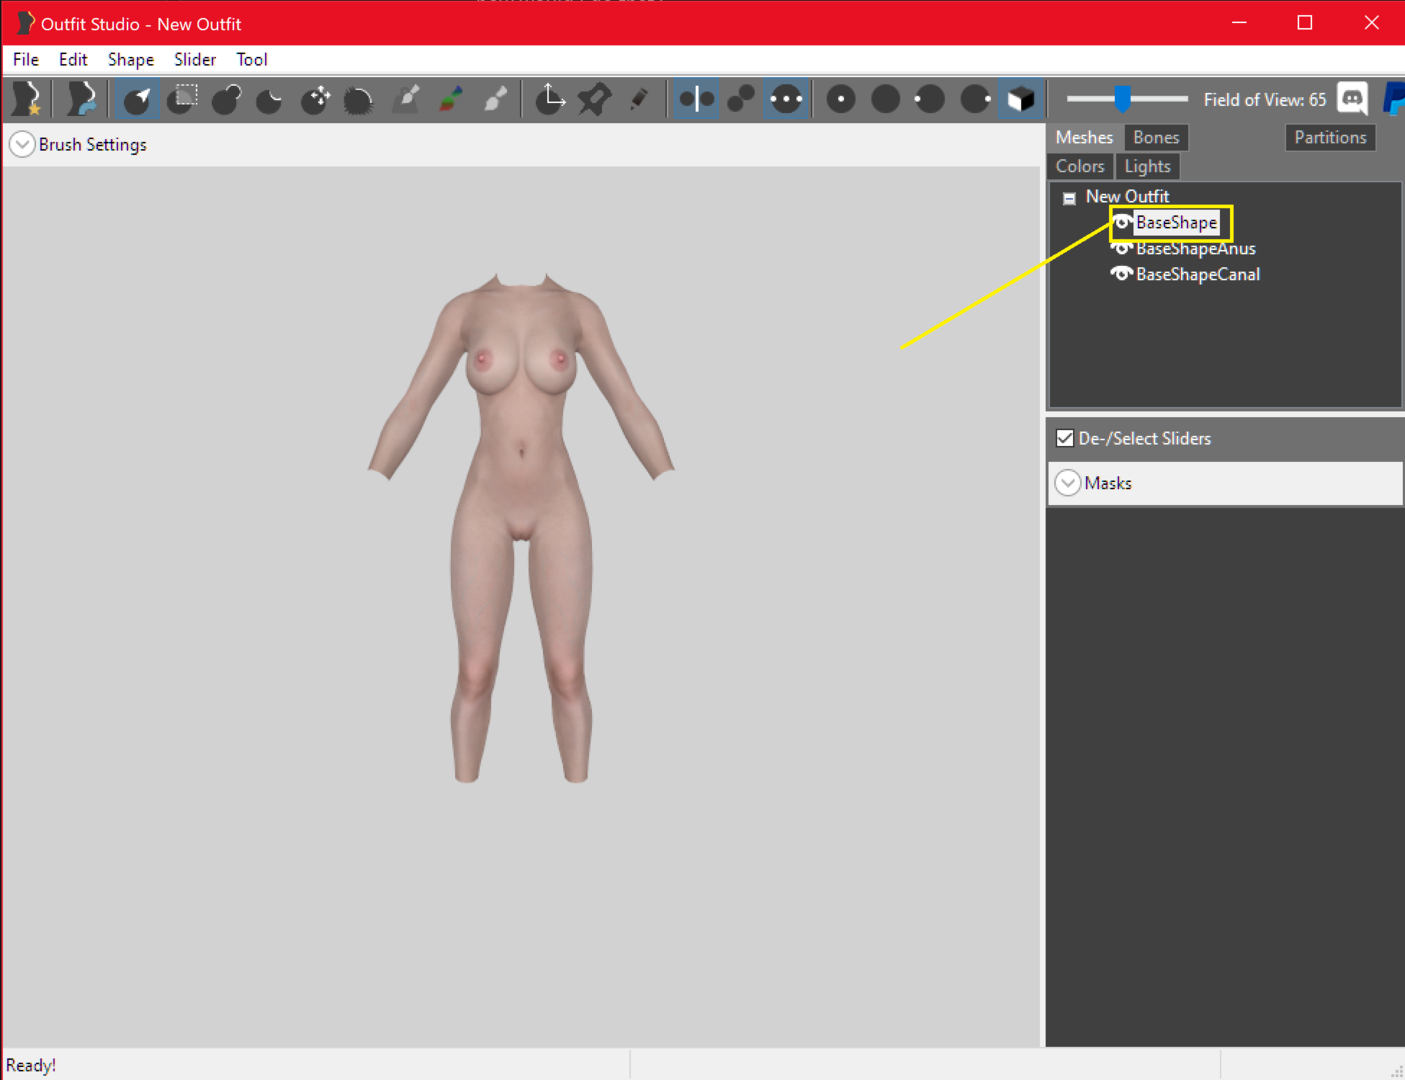Open the Shape menu
This screenshot has width=1405, height=1080.
(131, 60)
